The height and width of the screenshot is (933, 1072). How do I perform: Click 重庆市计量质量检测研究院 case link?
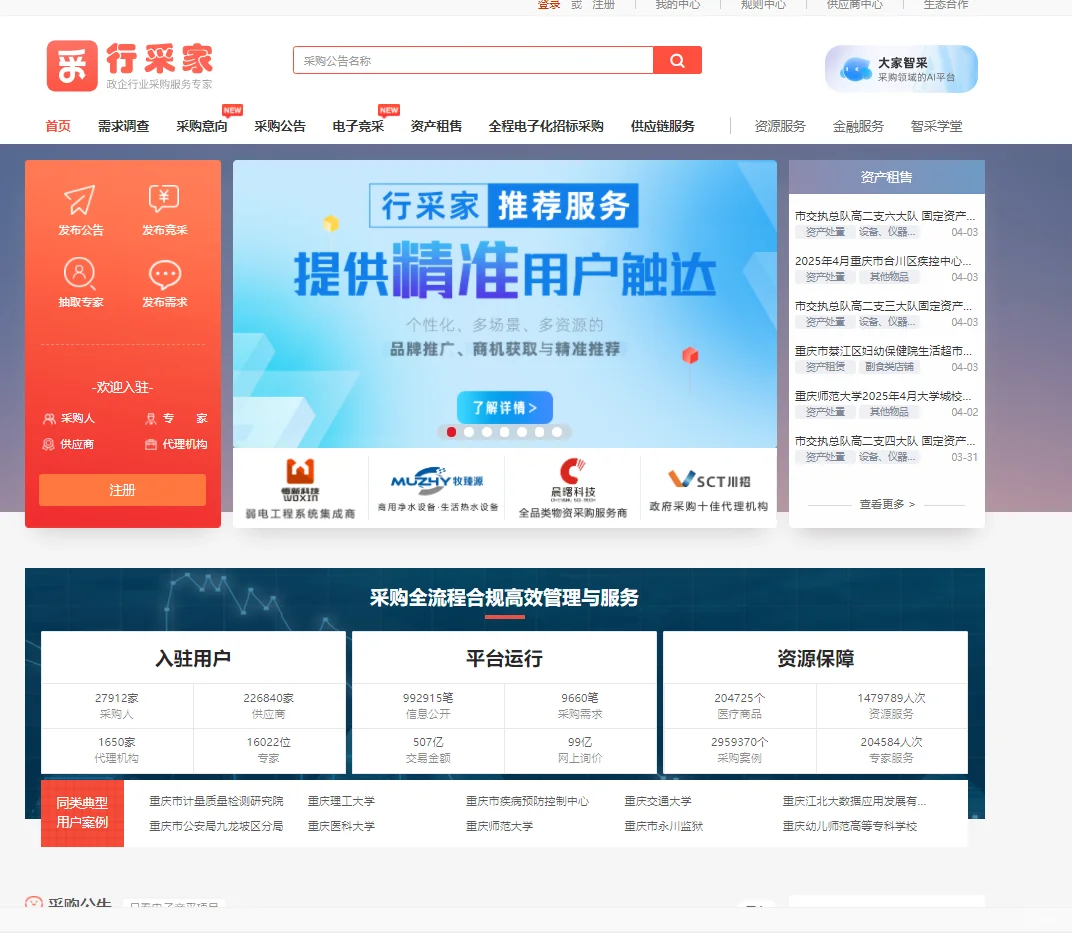[x=216, y=801]
